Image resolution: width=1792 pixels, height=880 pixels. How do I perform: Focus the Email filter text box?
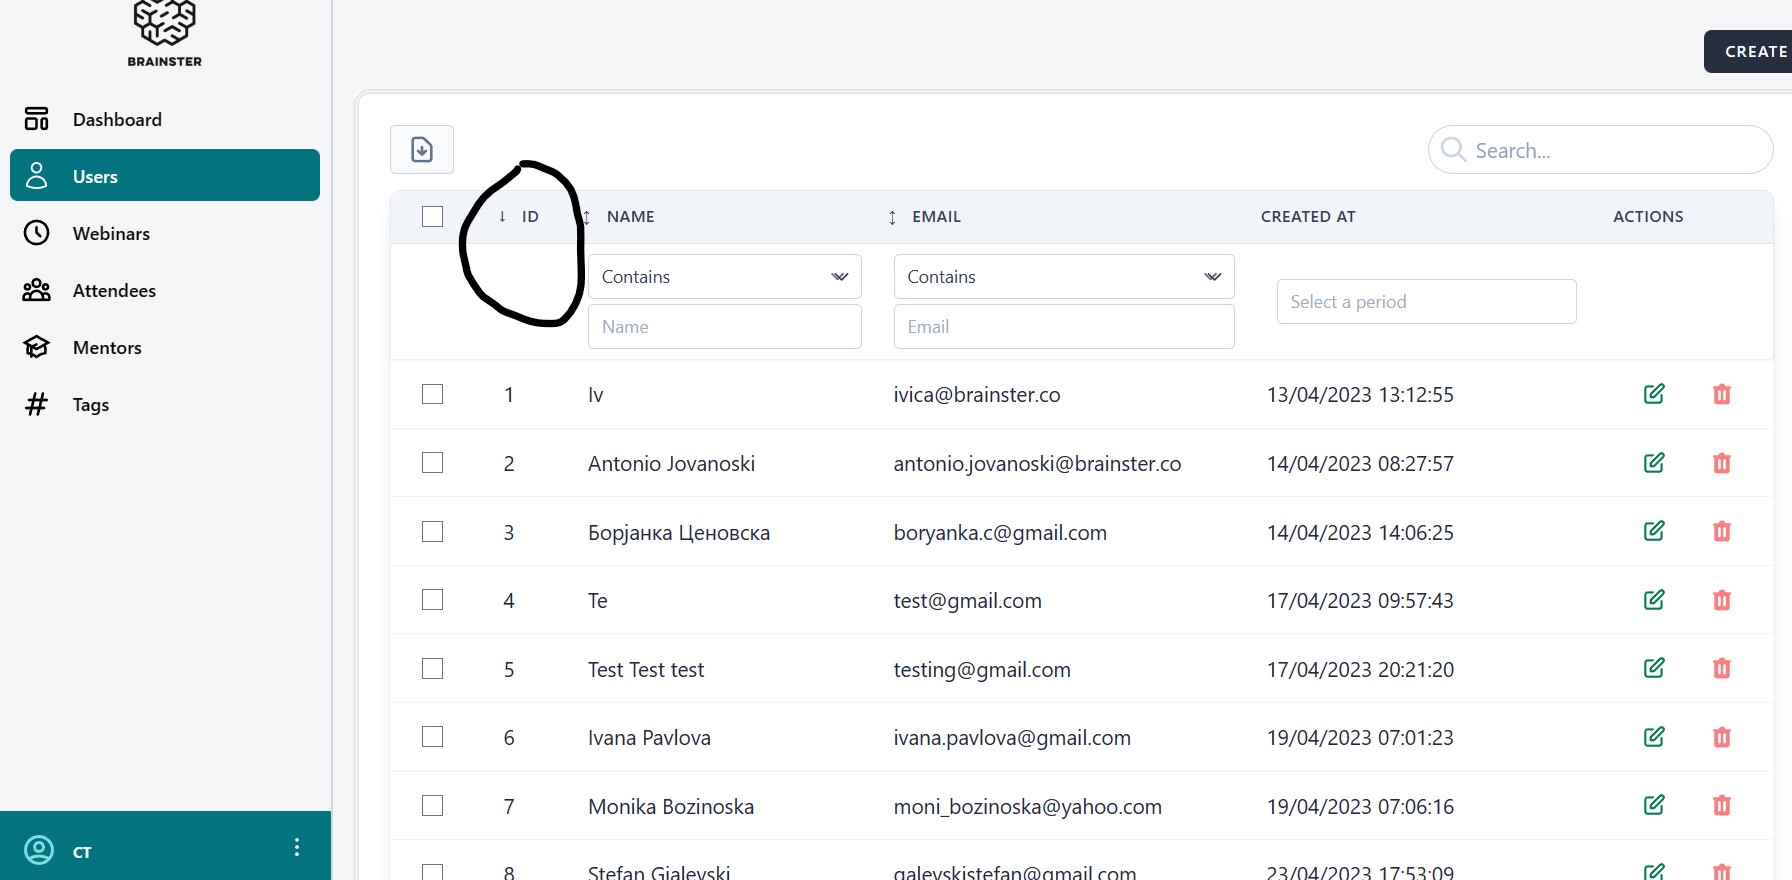point(1063,327)
